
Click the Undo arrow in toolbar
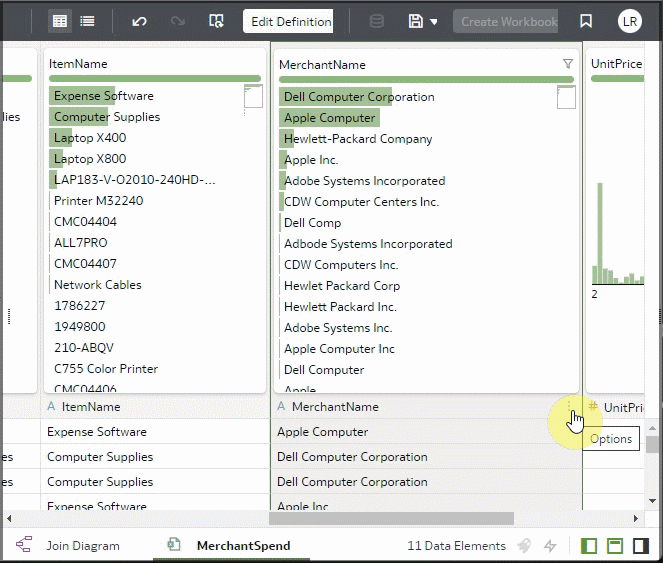click(139, 21)
